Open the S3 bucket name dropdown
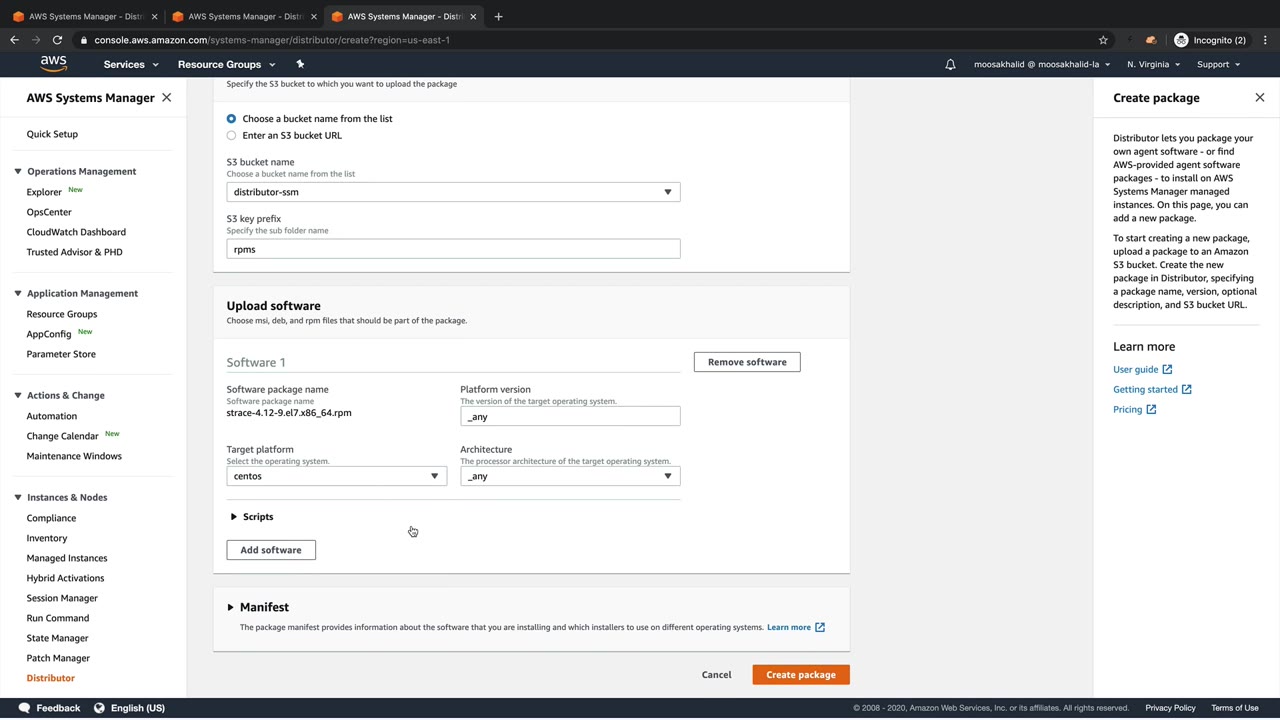Screen dimensions: 1280x720 [453, 192]
